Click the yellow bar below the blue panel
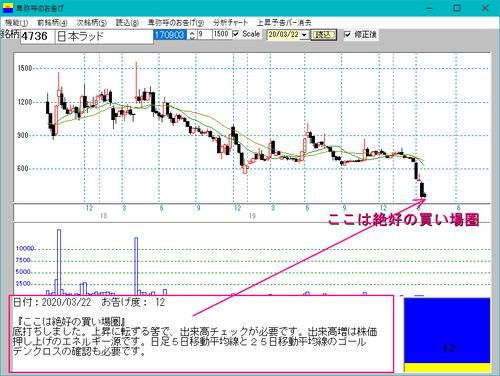 click(447, 368)
